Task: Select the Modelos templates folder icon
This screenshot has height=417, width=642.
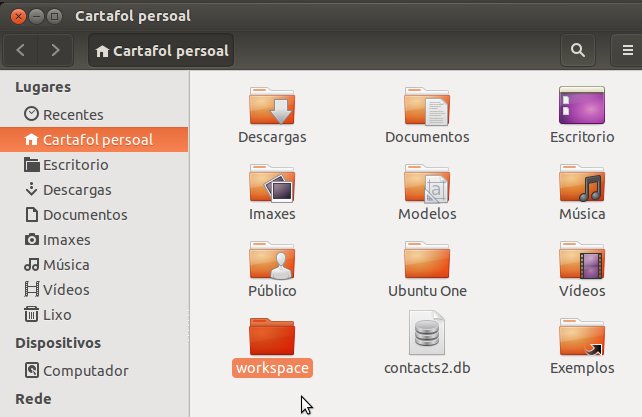Action: tap(427, 183)
